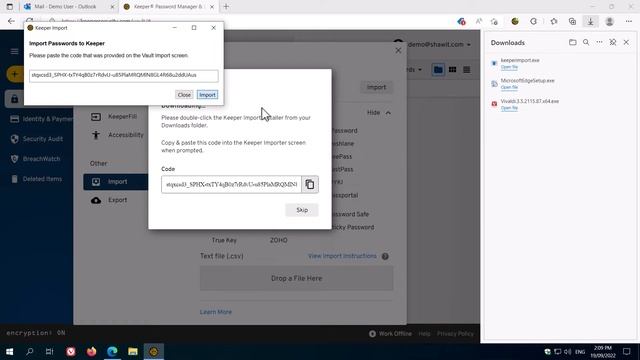Open the demo account dropdown

pos(439,44)
